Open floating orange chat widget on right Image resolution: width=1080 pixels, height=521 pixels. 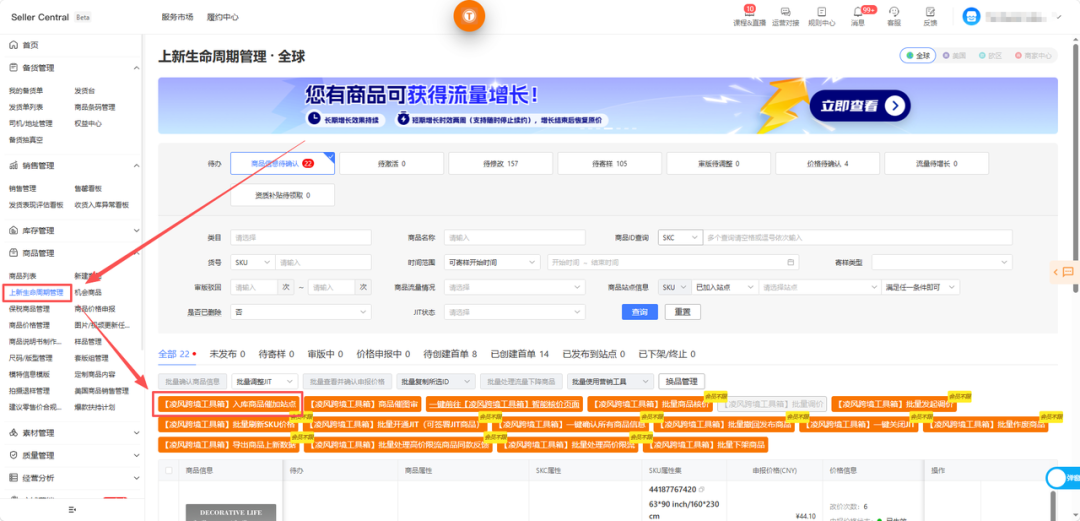(x=1065, y=272)
